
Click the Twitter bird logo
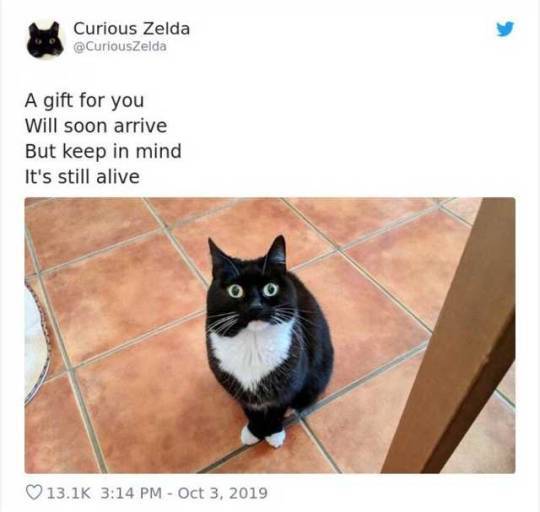[505, 29]
